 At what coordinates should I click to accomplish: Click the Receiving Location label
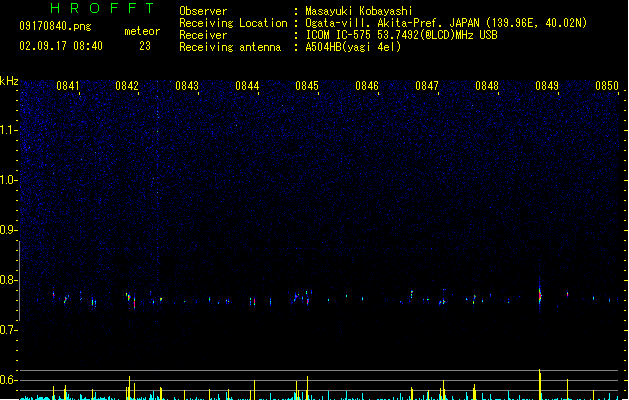pyautogui.click(x=233, y=23)
